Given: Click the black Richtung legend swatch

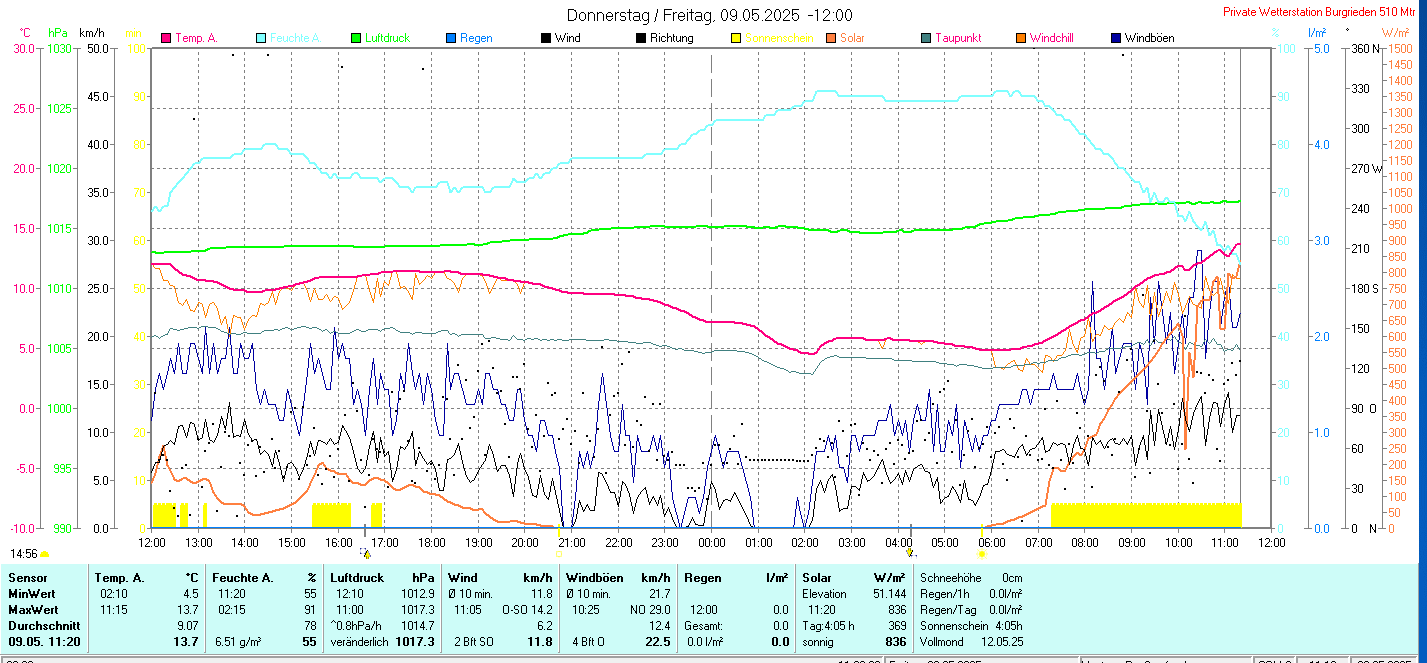Looking at the screenshot, I should click(x=641, y=38).
